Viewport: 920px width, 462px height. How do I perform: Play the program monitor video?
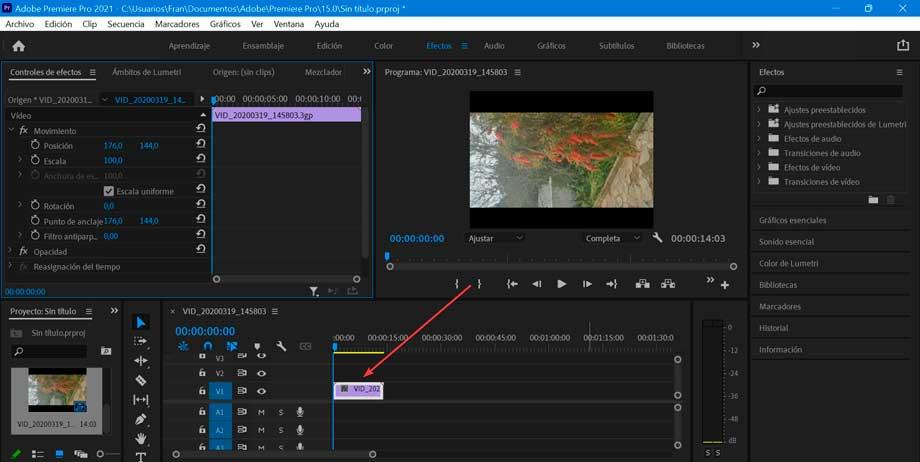click(562, 284)
